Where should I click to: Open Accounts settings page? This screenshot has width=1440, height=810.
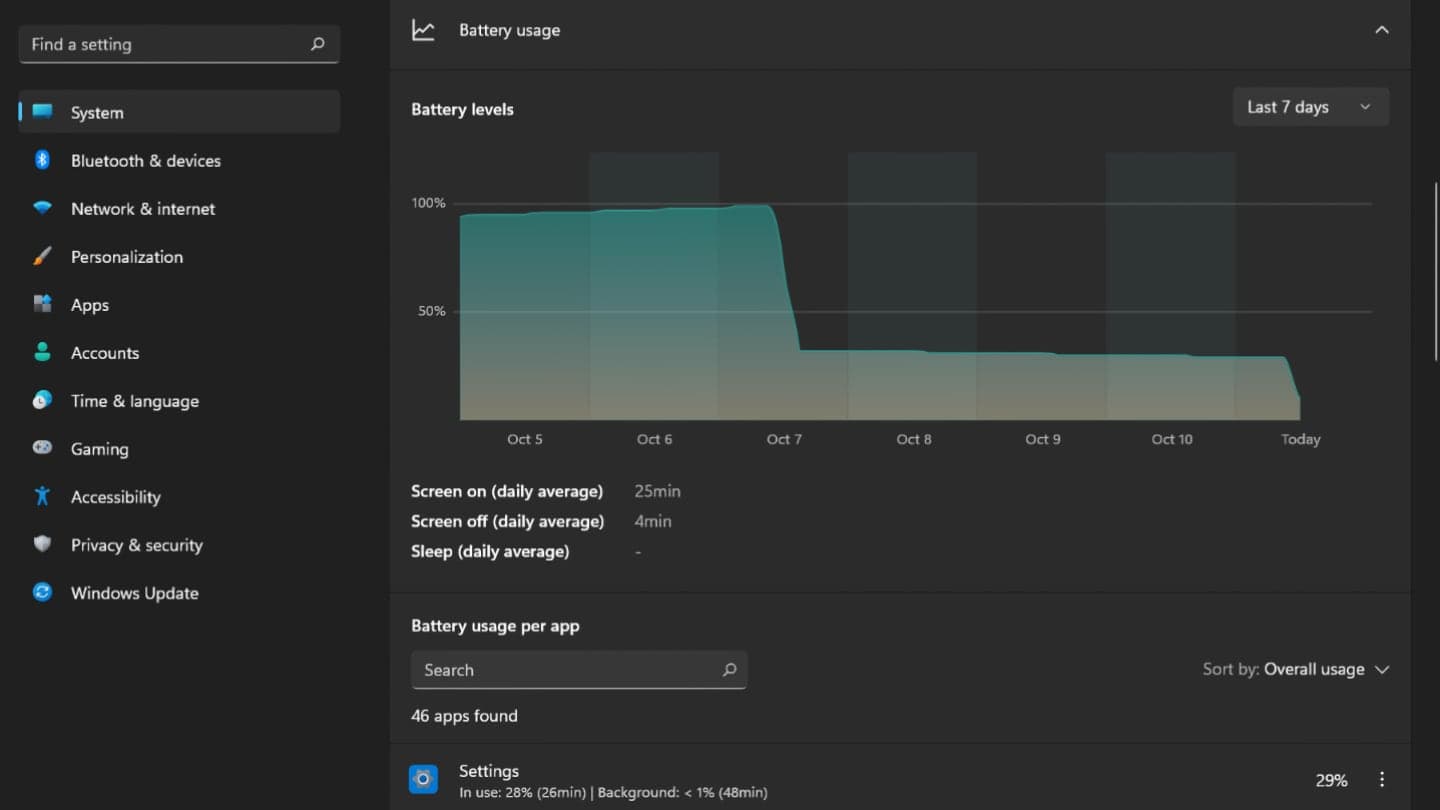[x=179, y=352]
